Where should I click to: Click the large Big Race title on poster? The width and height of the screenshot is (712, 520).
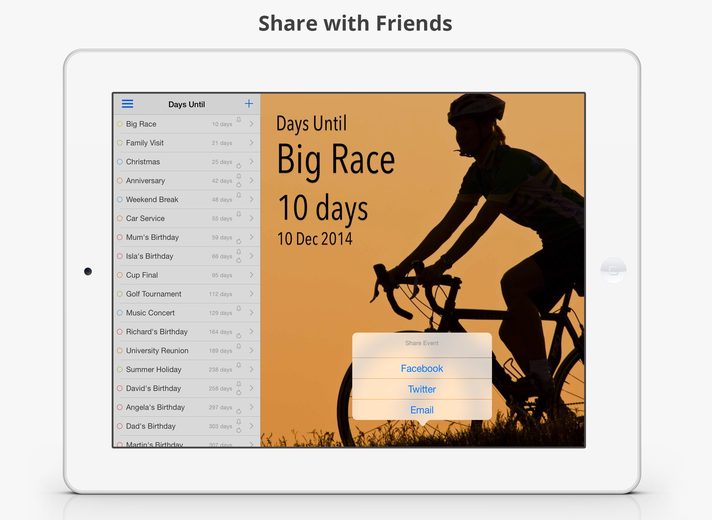click(x=336, y=160)
